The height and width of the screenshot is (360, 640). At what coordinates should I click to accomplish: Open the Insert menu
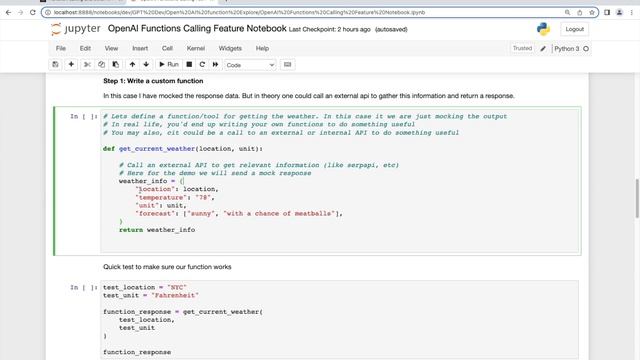click(x=140, y=48)
